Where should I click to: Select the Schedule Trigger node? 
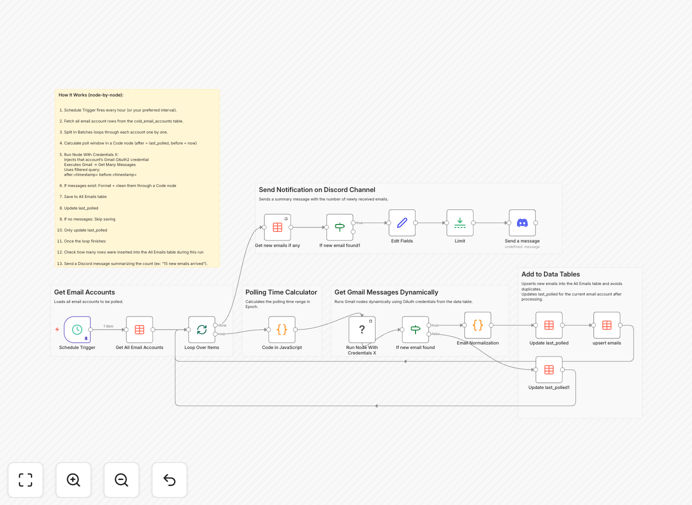pyautogui.click(x=77, y=329)
